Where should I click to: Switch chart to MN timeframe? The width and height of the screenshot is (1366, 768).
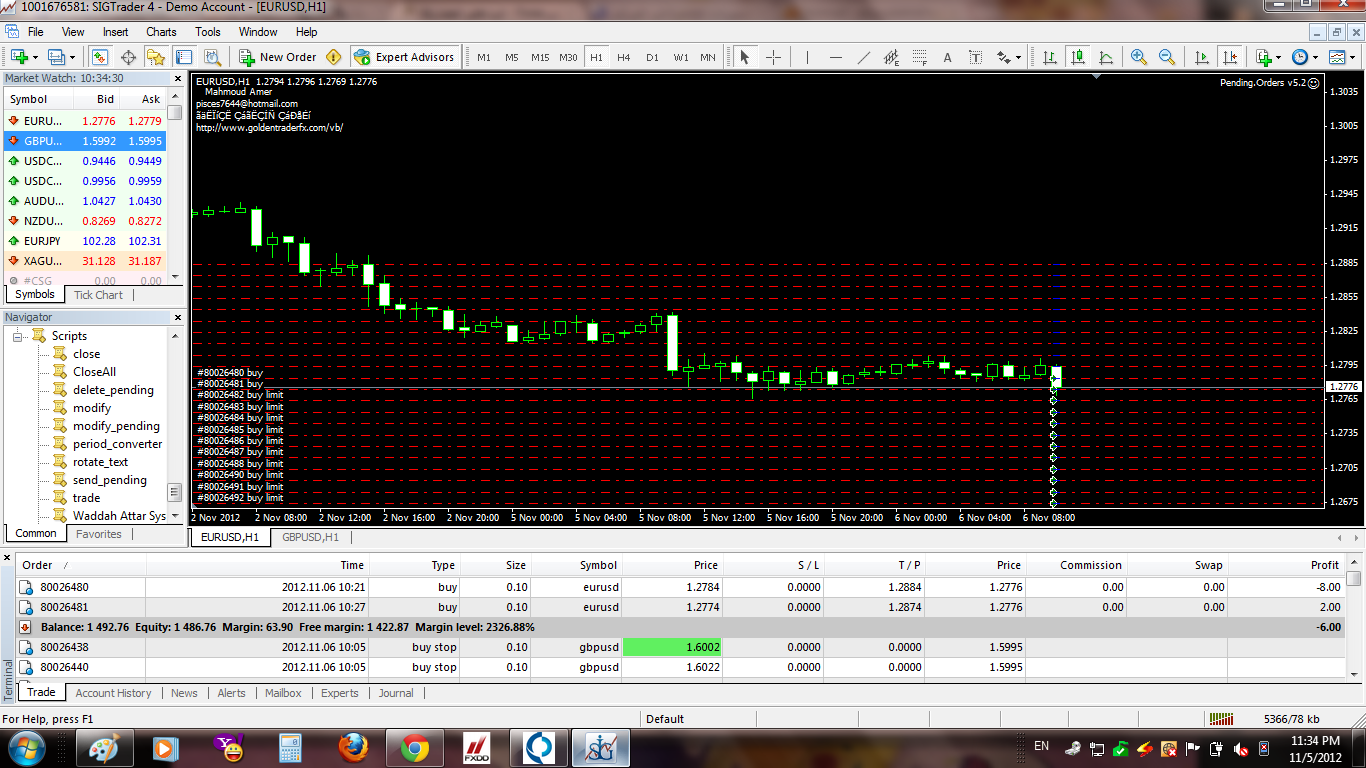(x=708, y=57)
